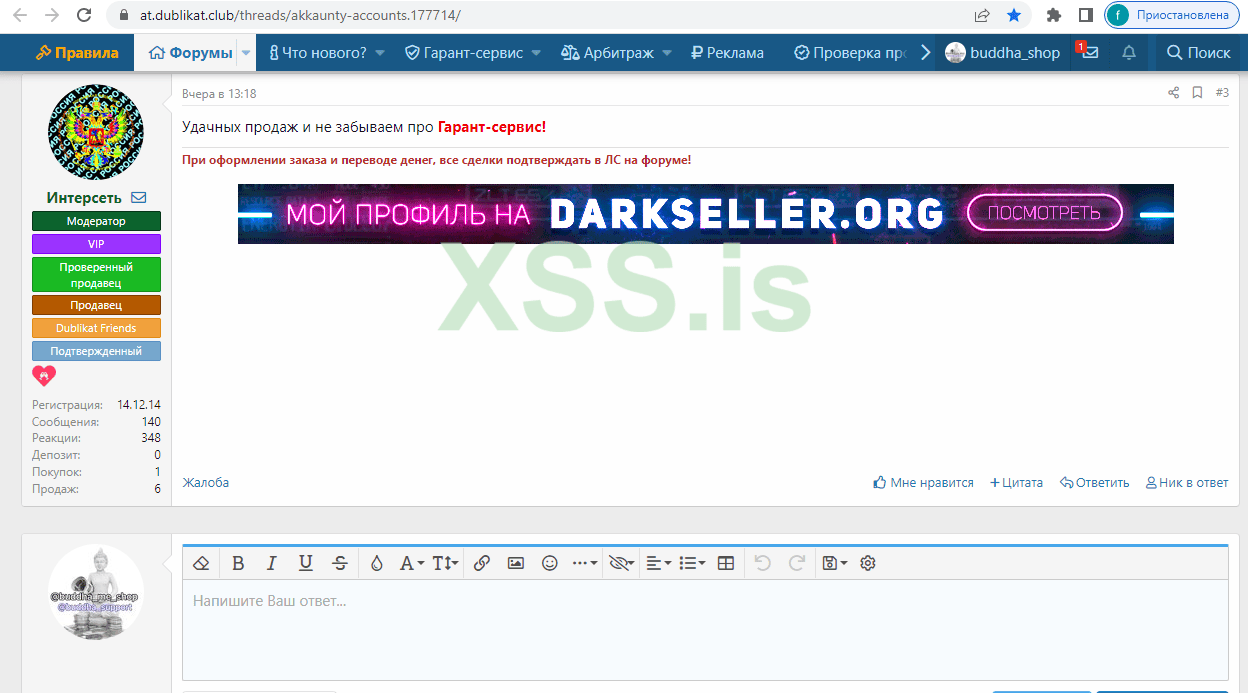
Task: Click 'Мне нравится' like button
Action: (x=923, y=482)
